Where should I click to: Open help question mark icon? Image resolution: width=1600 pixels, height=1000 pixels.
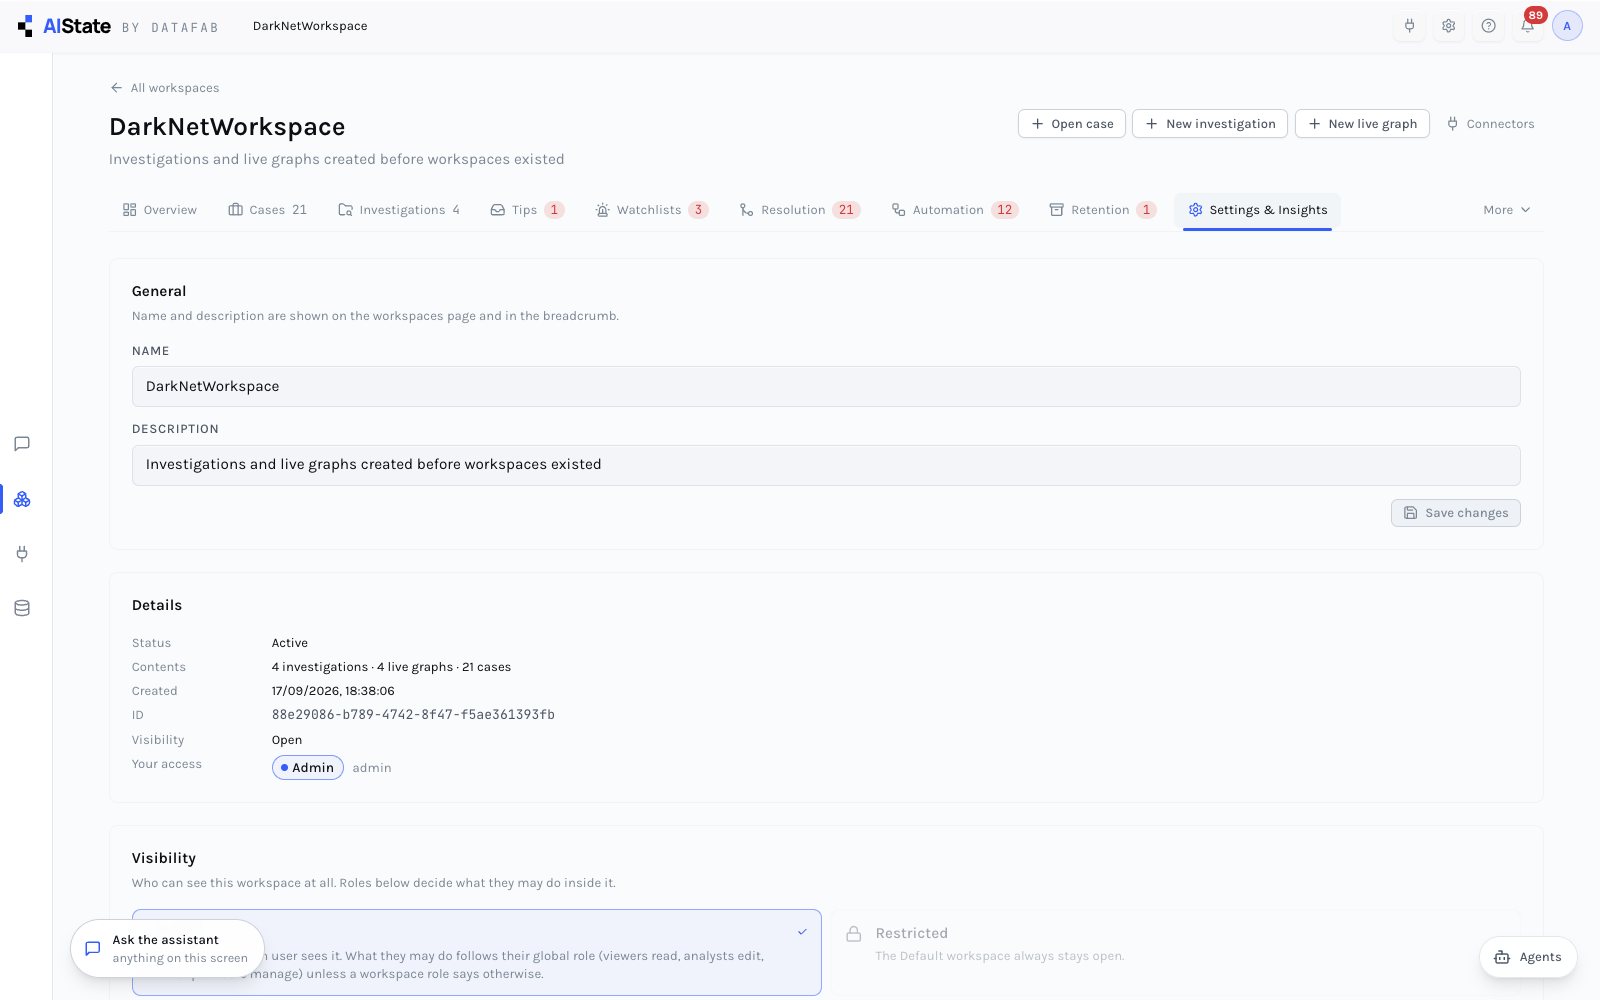click(x=1488, y=26)
